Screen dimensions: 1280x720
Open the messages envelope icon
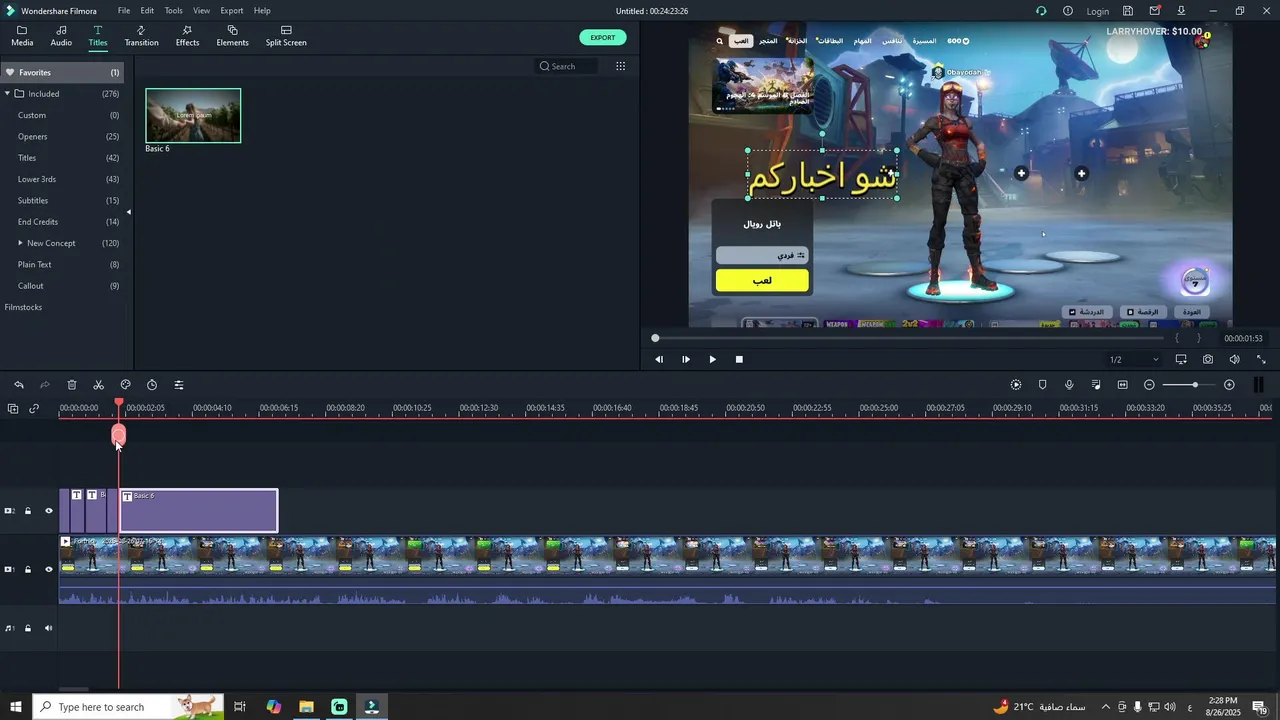click(1155, 11)
